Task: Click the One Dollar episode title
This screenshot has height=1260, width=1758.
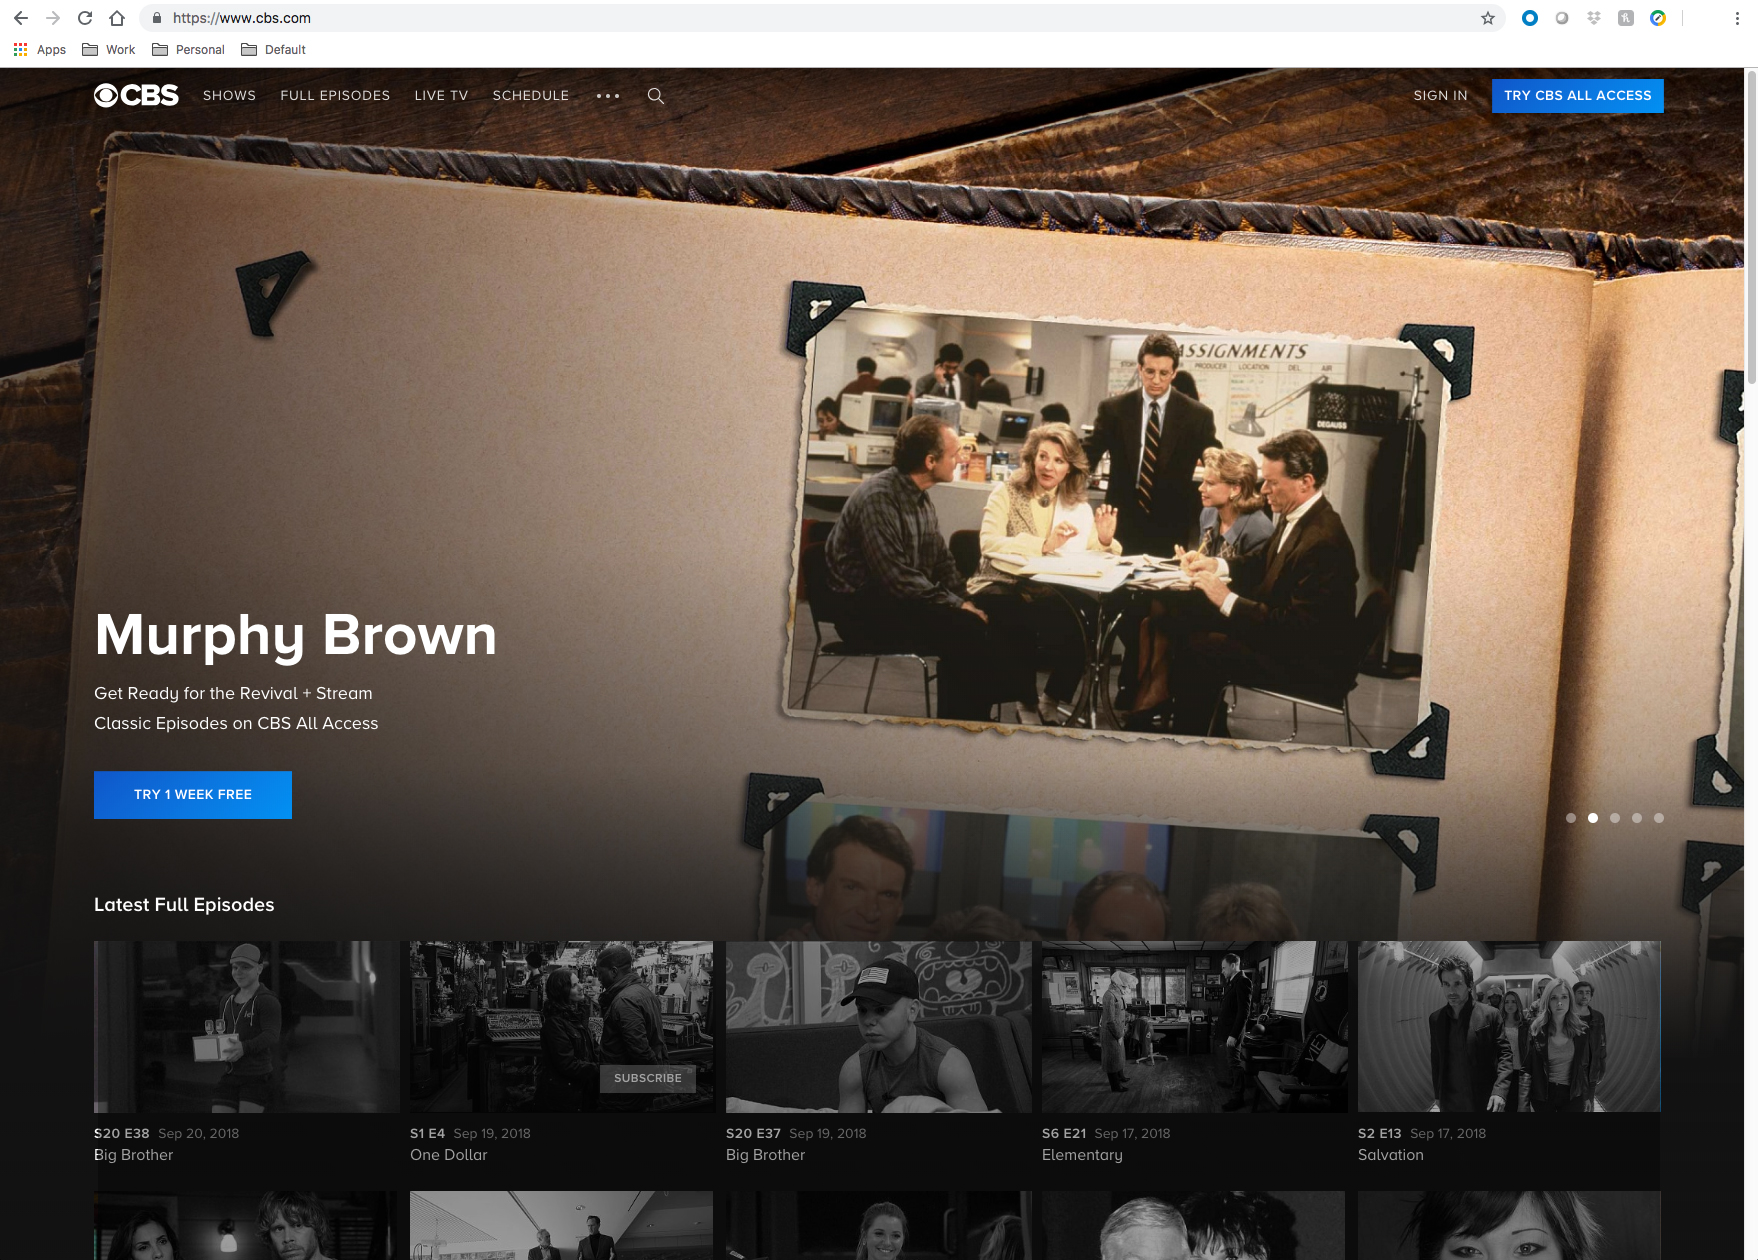Action: pos(449,1155)
